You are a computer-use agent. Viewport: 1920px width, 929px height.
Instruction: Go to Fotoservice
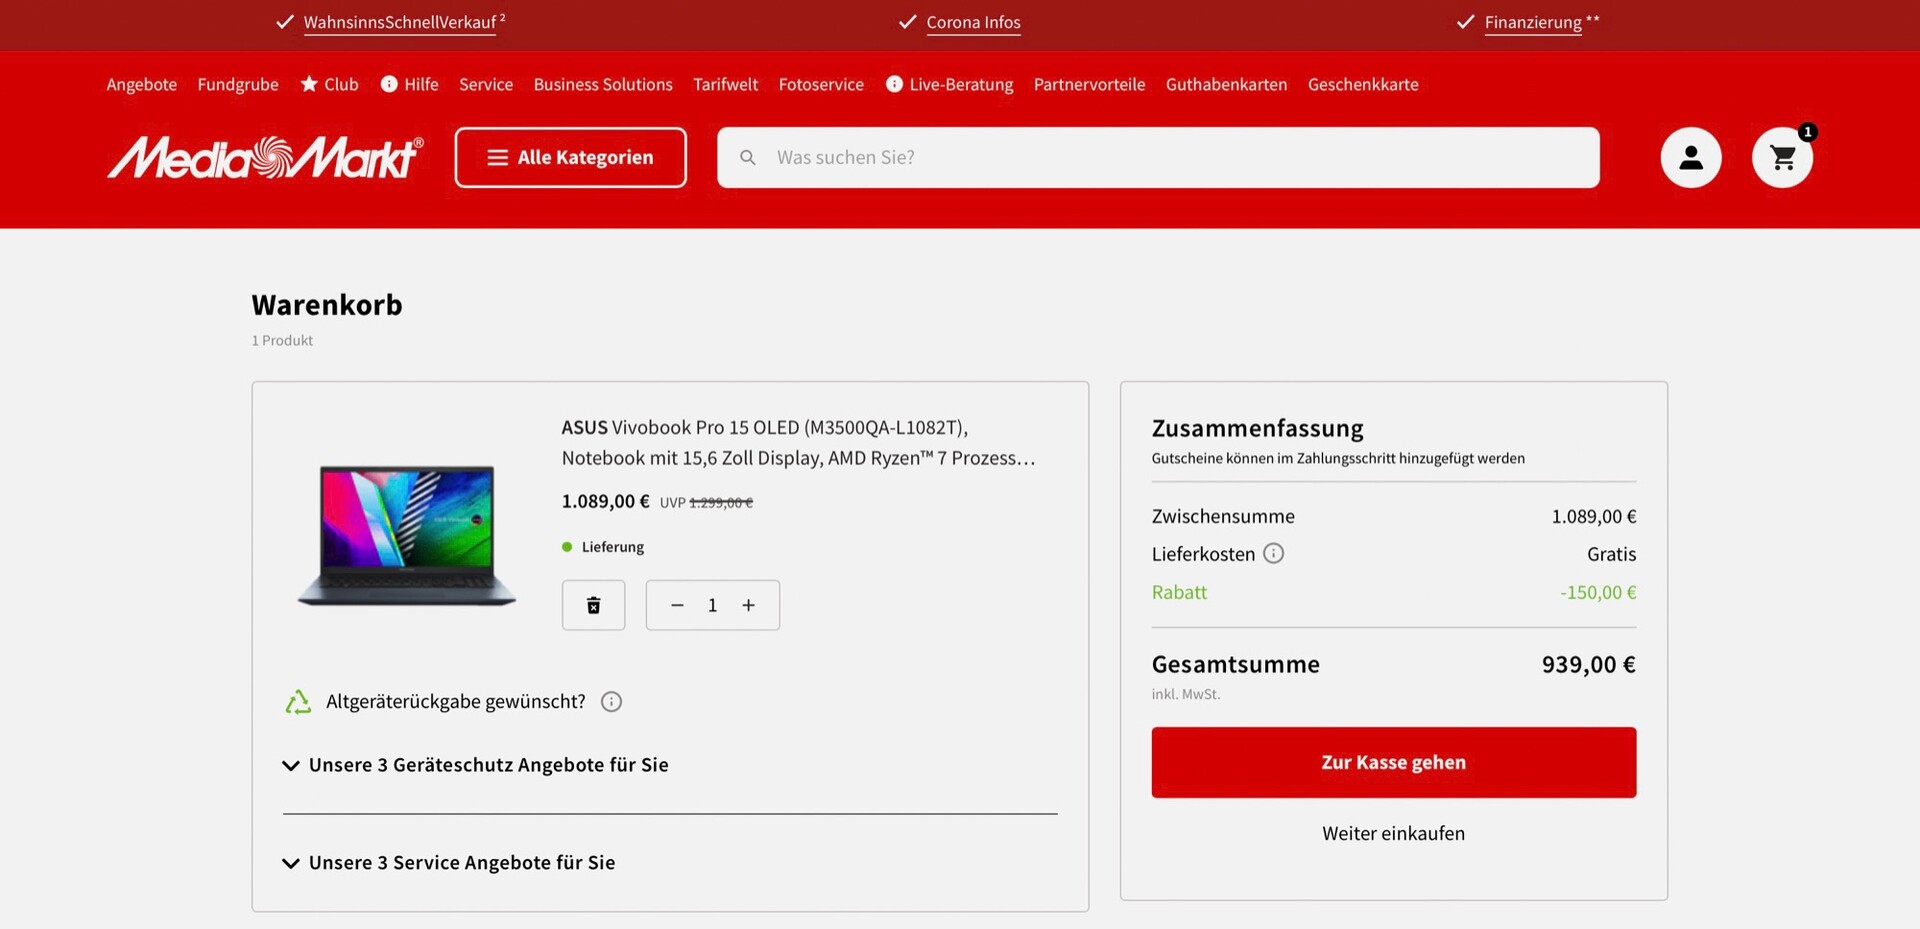point(821,84)
